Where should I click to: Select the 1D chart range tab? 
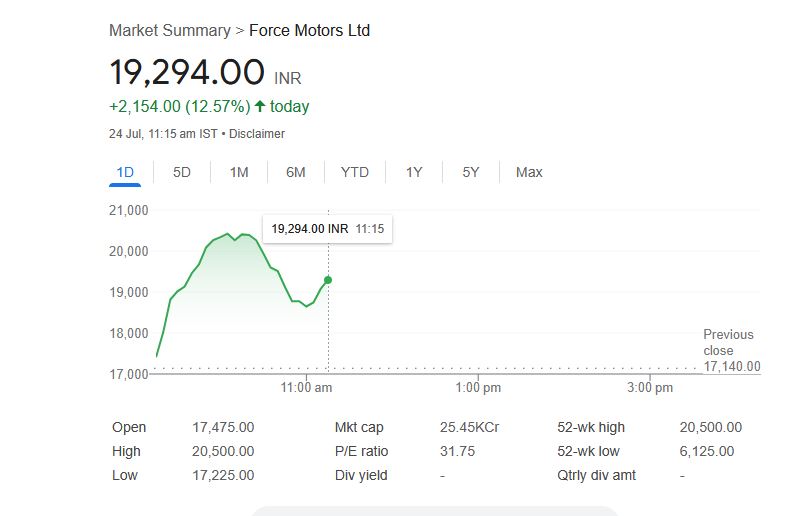point(125,172)
